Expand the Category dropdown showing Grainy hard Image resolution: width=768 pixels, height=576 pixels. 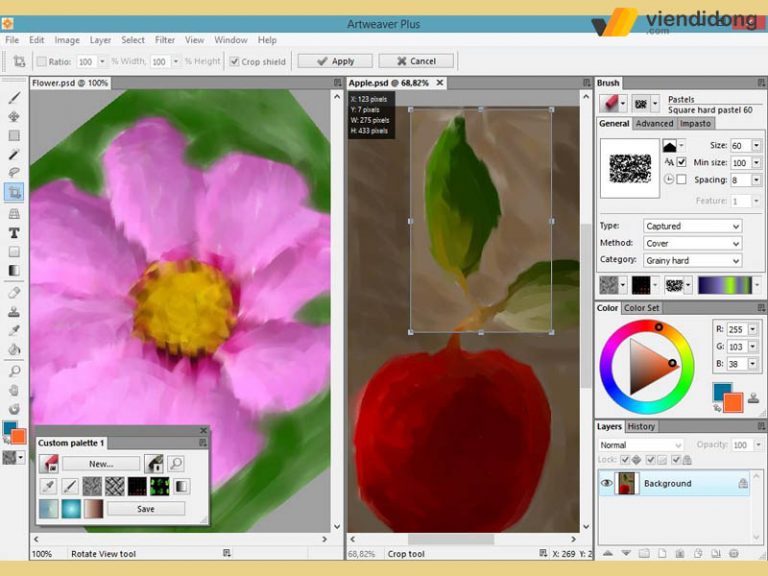tap(691, 260)
